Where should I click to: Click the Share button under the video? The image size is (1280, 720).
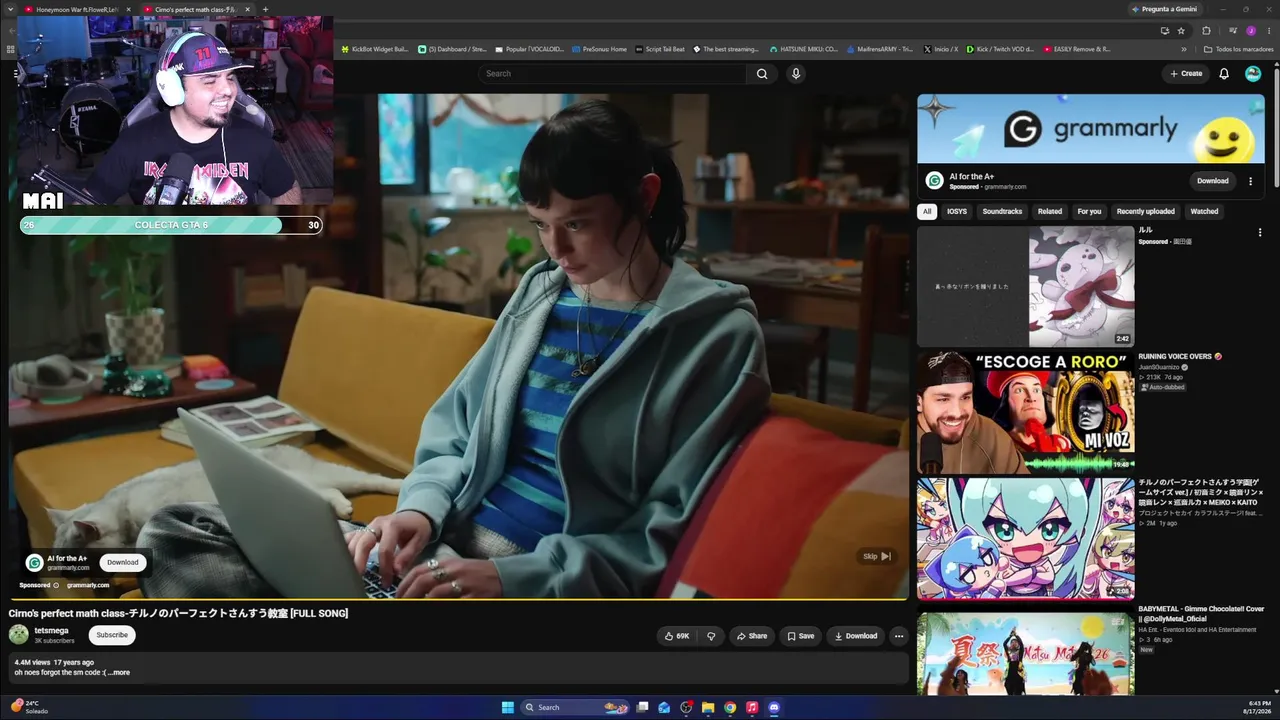tap(751, 636)
